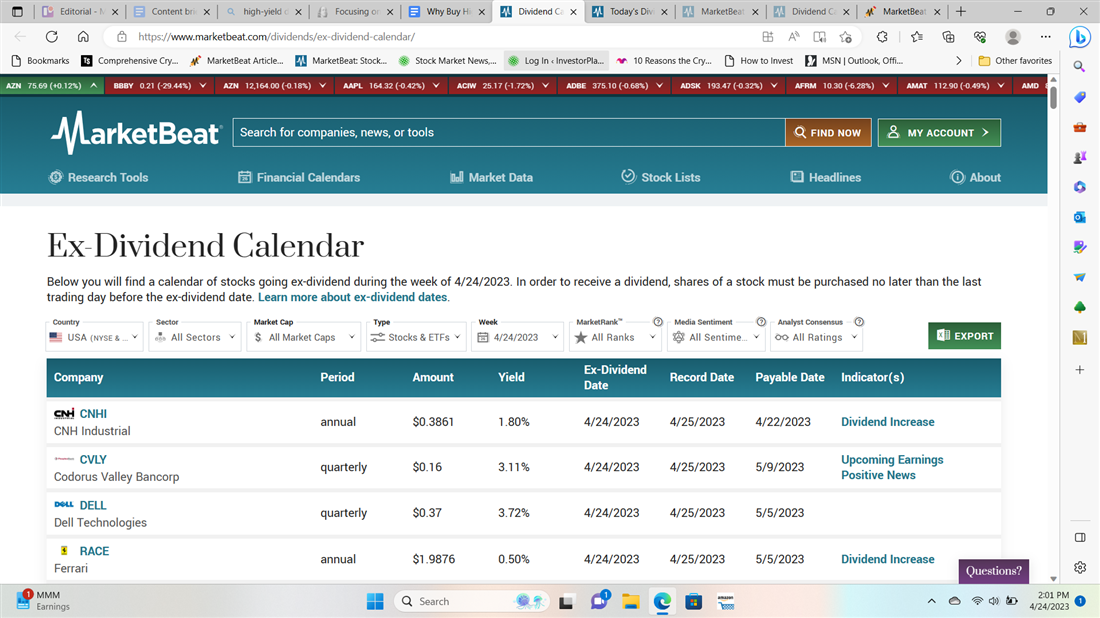This screenshot has width=1100, height=618.
Task: Open sidebar settings gear icon
Action: click(x=1080, y=567)
